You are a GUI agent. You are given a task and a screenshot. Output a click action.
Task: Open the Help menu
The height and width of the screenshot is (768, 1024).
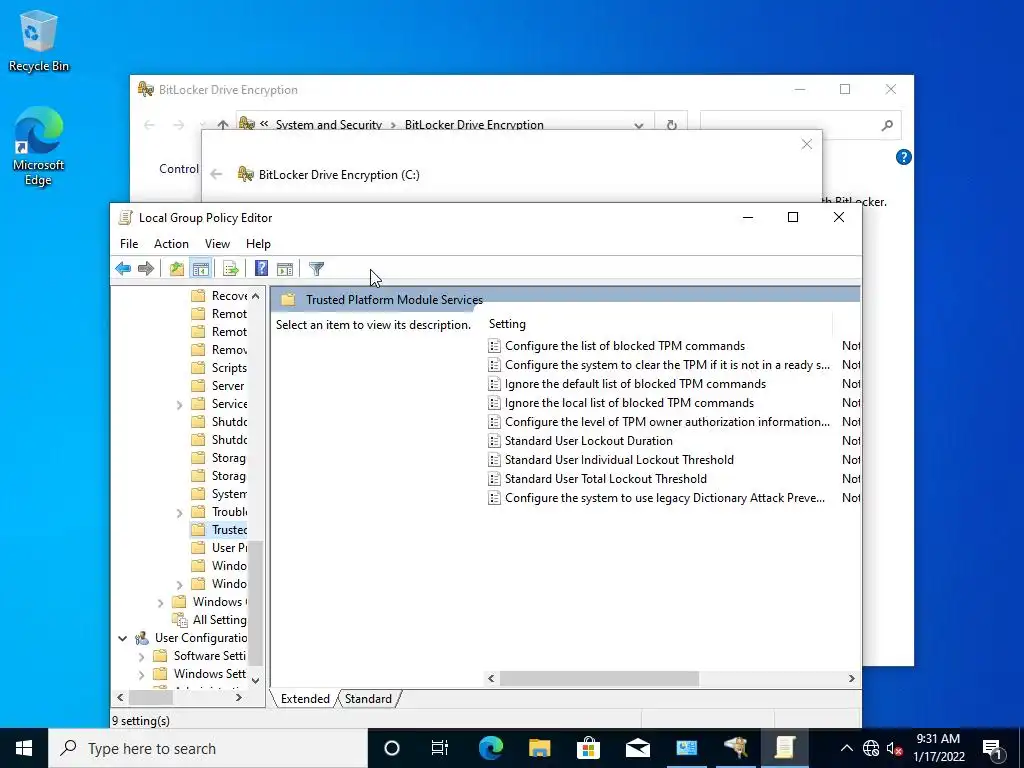[x=258, y=244]
